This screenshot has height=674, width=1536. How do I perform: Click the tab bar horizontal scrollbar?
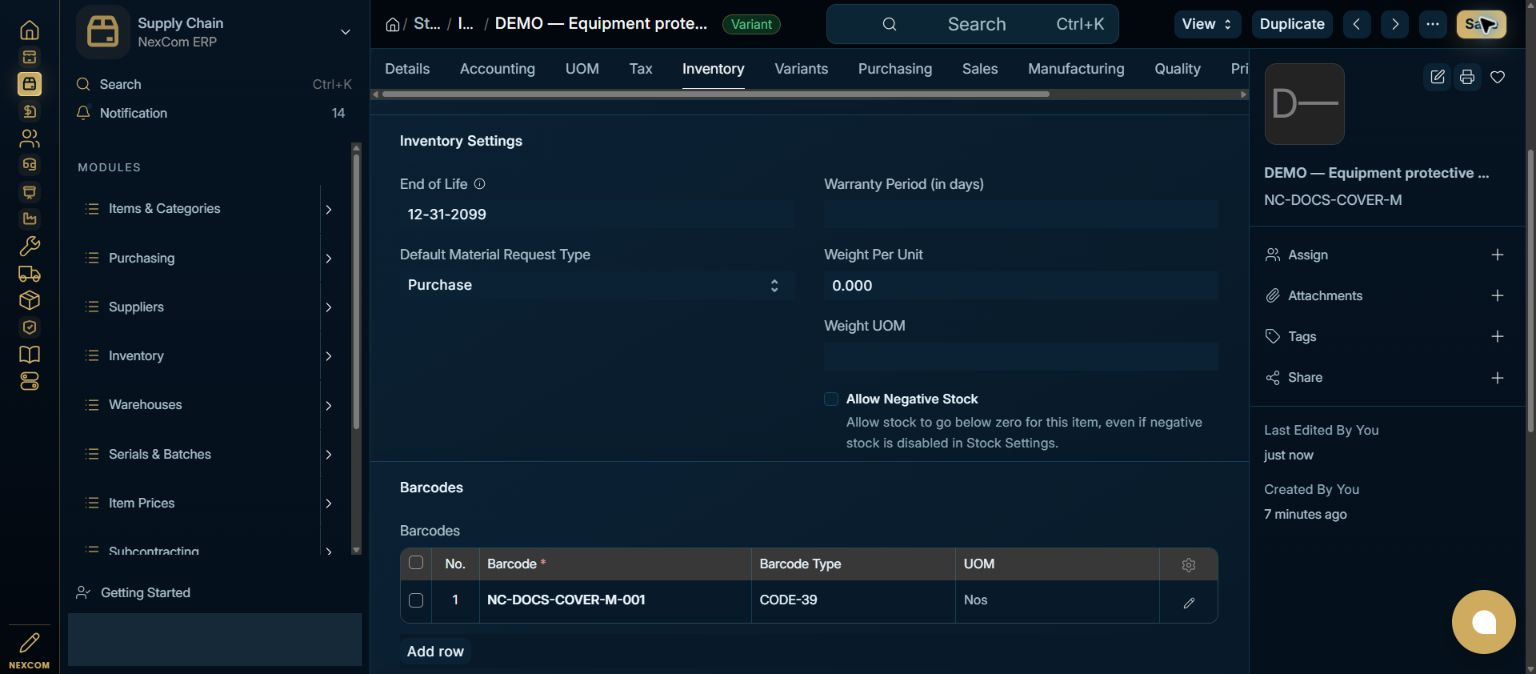coord(715,94)
